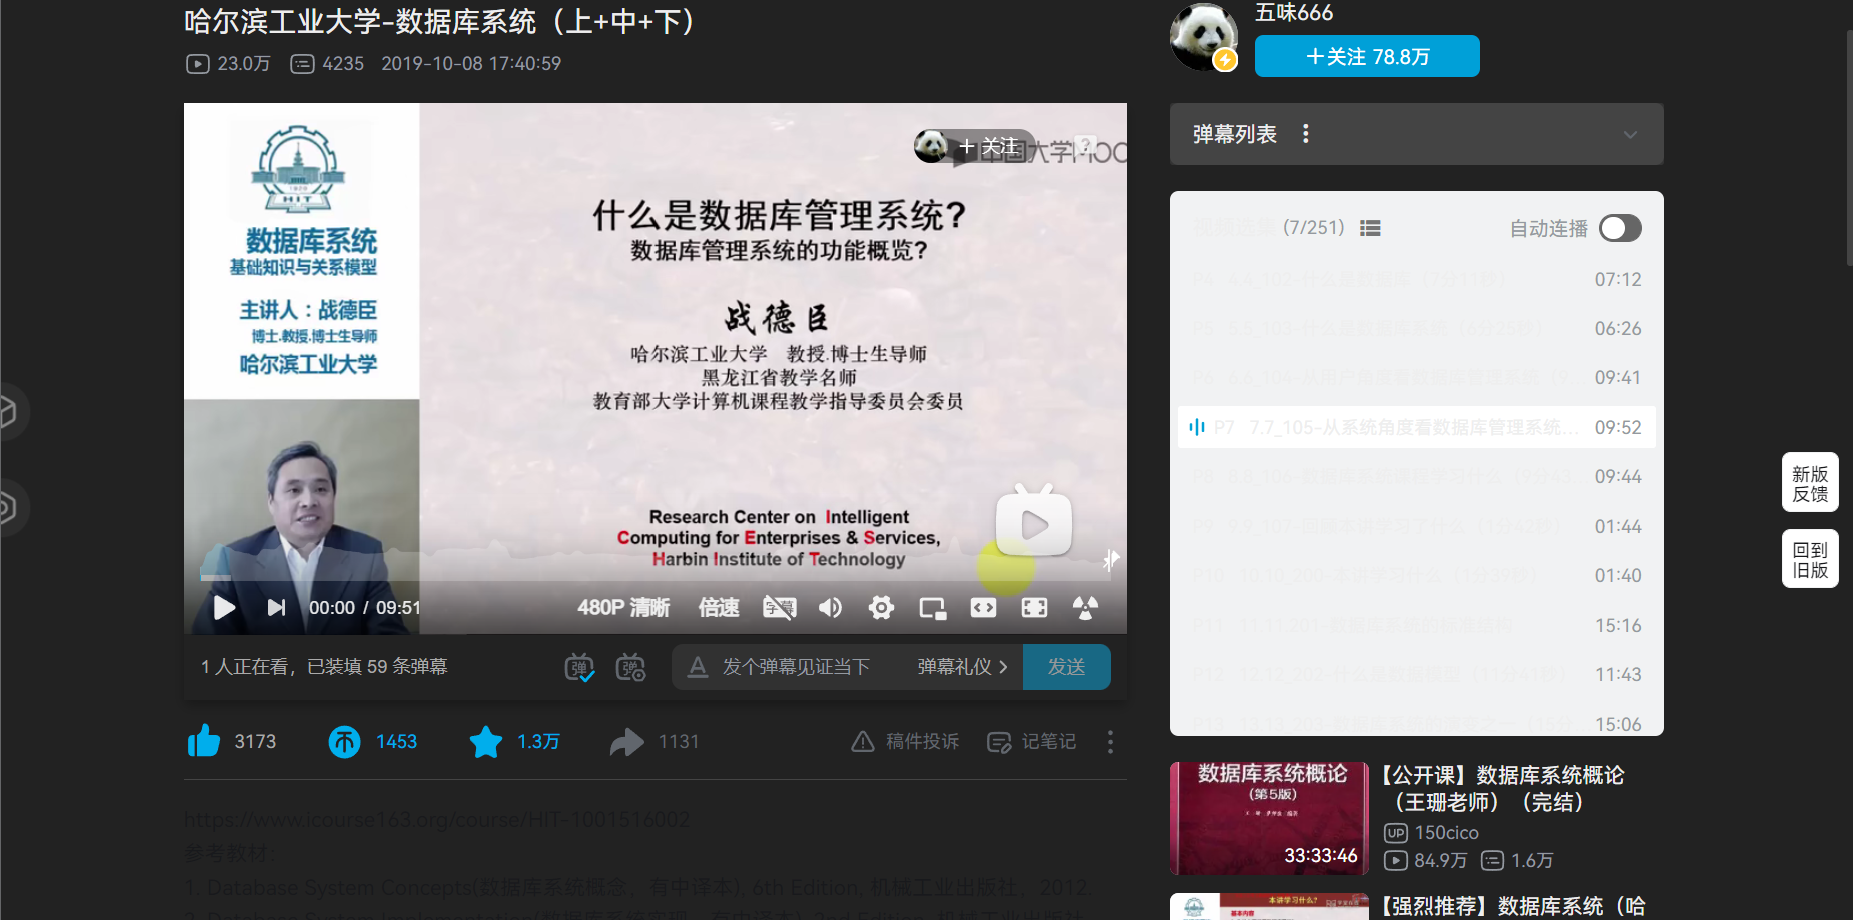The width and height of the screenshot is (1853, 920).
Task: Open the 【强烈推荐】数据库系统 recommended title
Action: pyautogui.click(x=1514, y=906)
